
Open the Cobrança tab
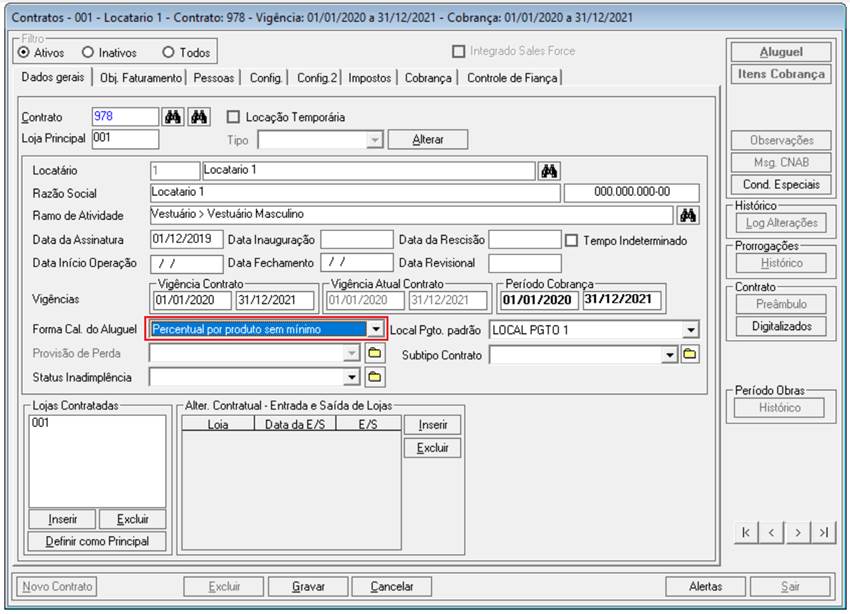[x=428, y=78]
